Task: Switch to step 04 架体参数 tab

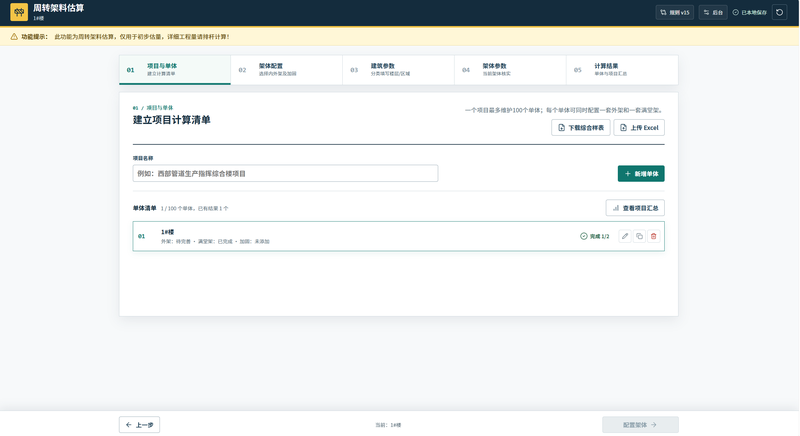Action: click(x=510, y=70)
